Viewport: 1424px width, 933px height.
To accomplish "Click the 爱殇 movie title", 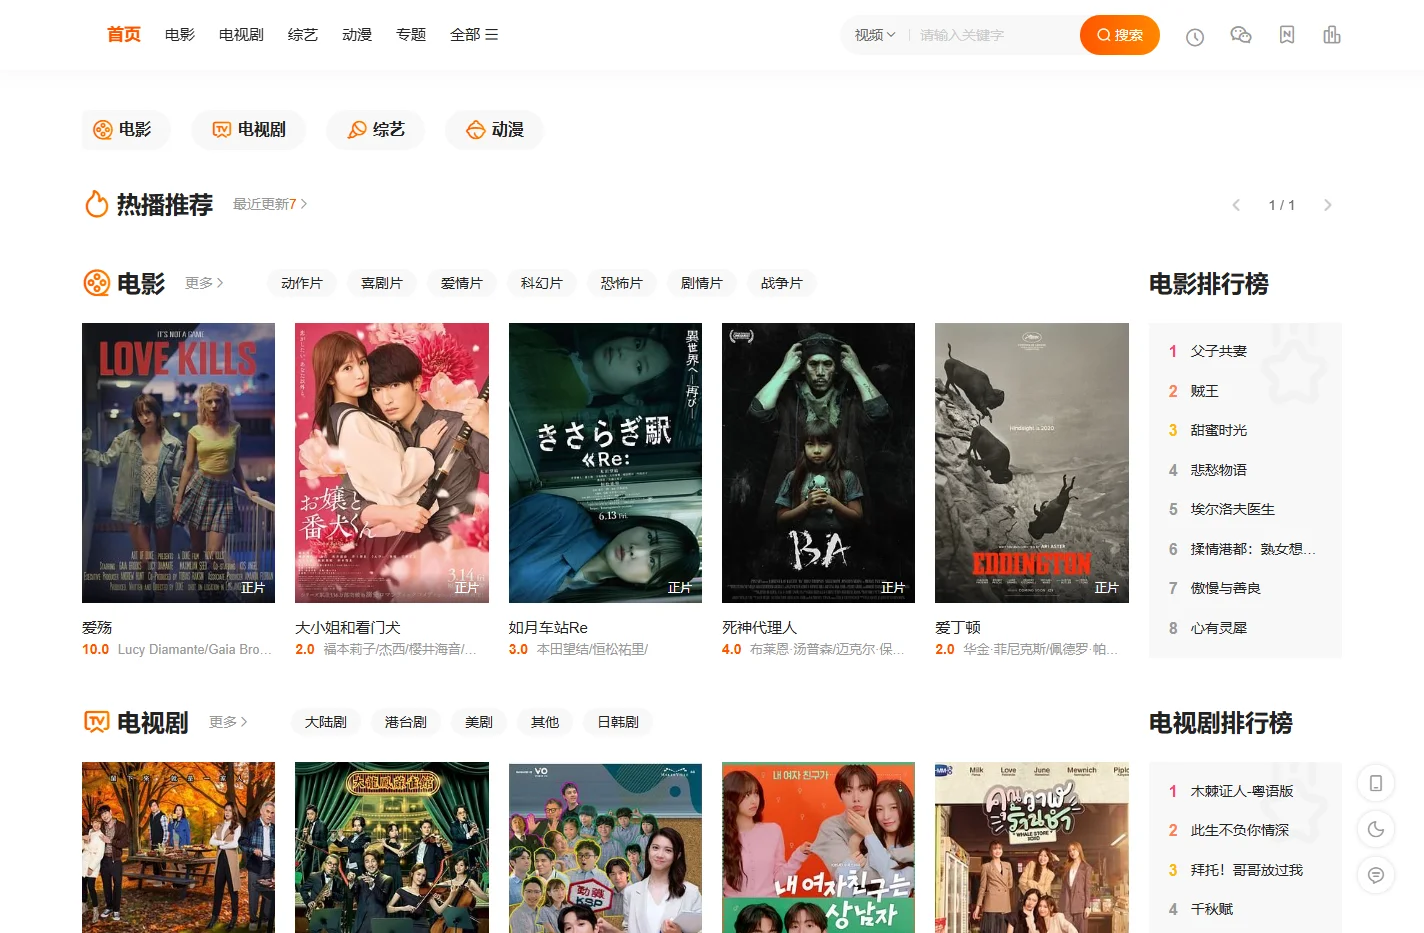I will [x=97, y=627].
